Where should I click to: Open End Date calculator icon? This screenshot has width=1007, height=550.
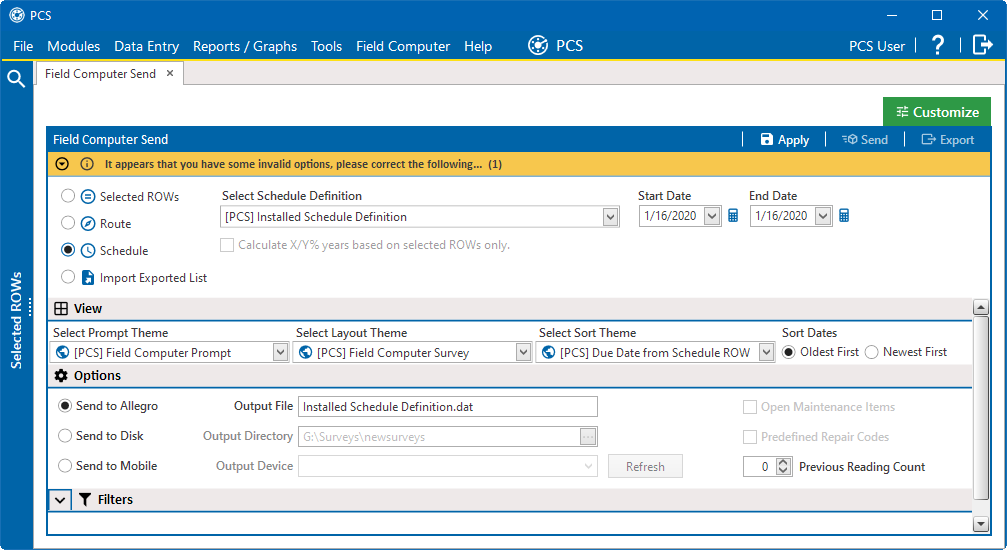[844, 216]
